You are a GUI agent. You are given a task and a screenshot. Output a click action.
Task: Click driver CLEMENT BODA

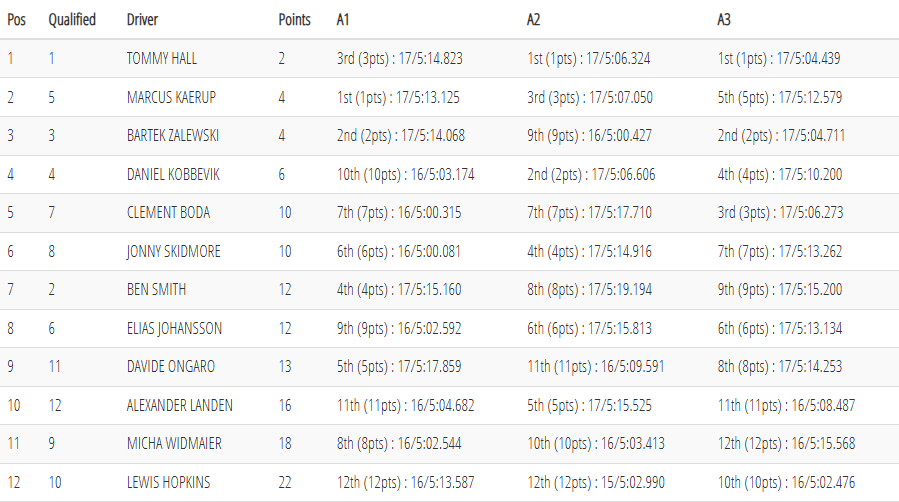click(x=168, y=213)
